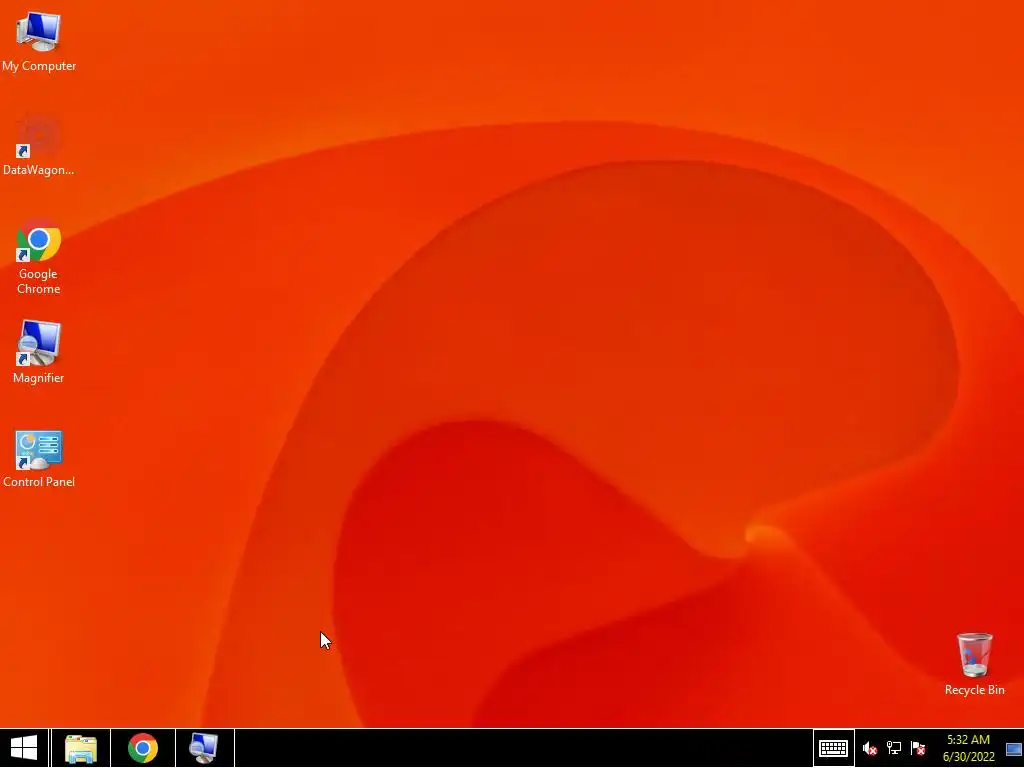1024x768 pixels.
Task: Select the Recycle Bin icon
Action: point(974,664)
